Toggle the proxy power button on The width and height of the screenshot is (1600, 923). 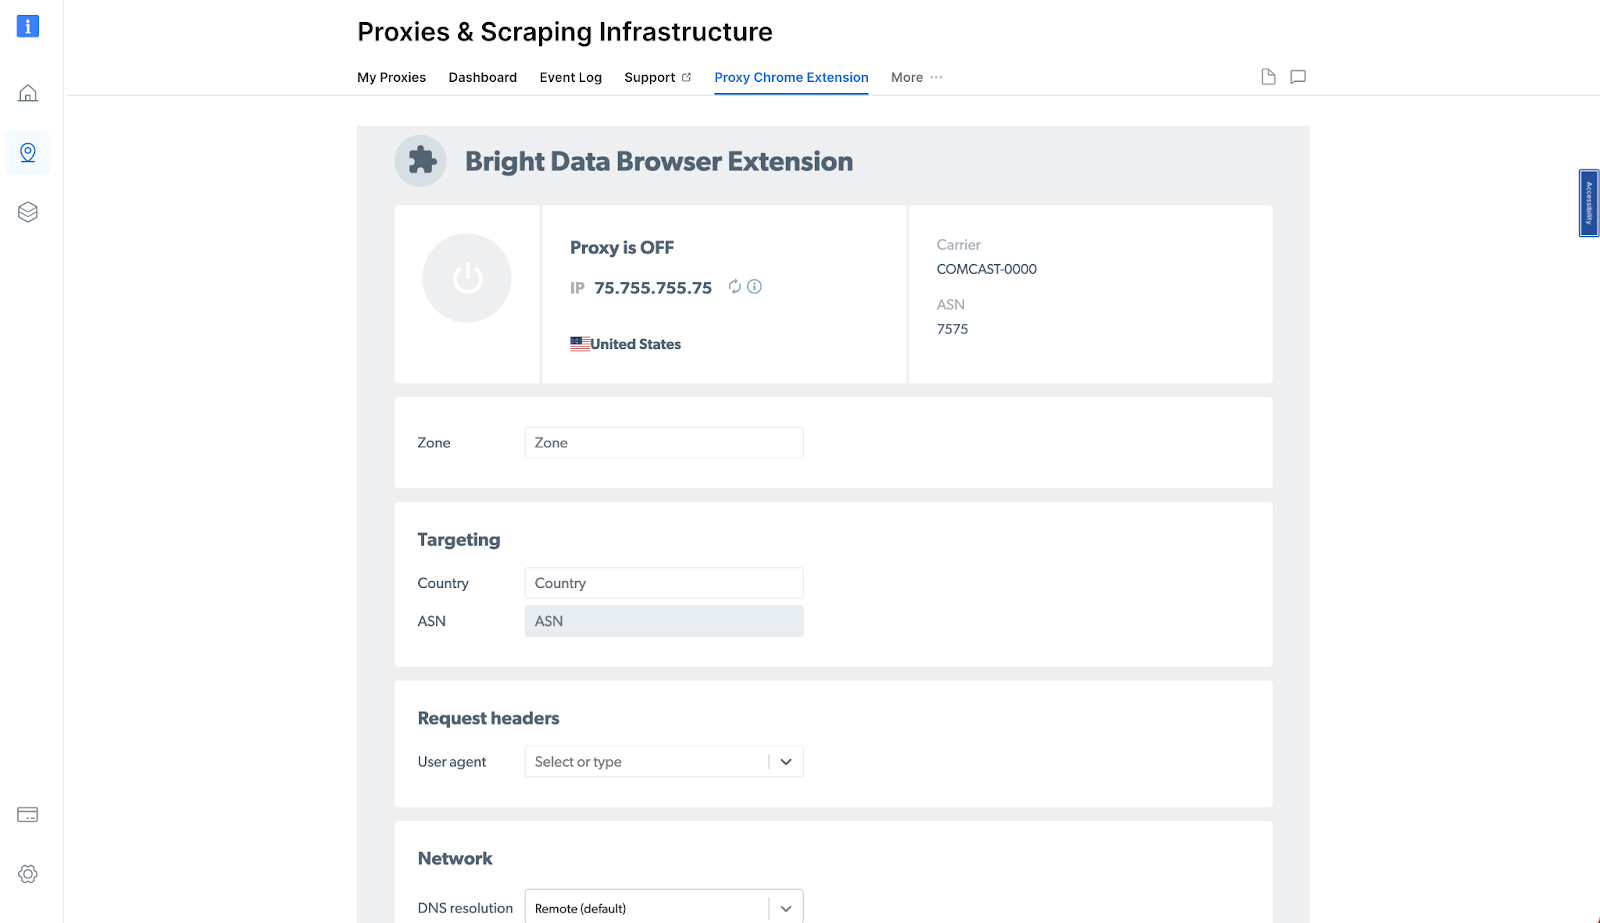click(x=467, y=278)
